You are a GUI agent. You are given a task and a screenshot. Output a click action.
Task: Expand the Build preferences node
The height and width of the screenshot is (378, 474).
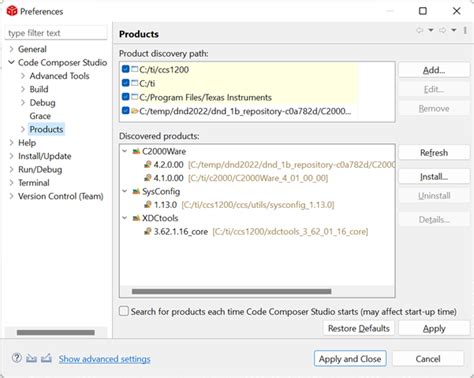click(x=23, y=89)
